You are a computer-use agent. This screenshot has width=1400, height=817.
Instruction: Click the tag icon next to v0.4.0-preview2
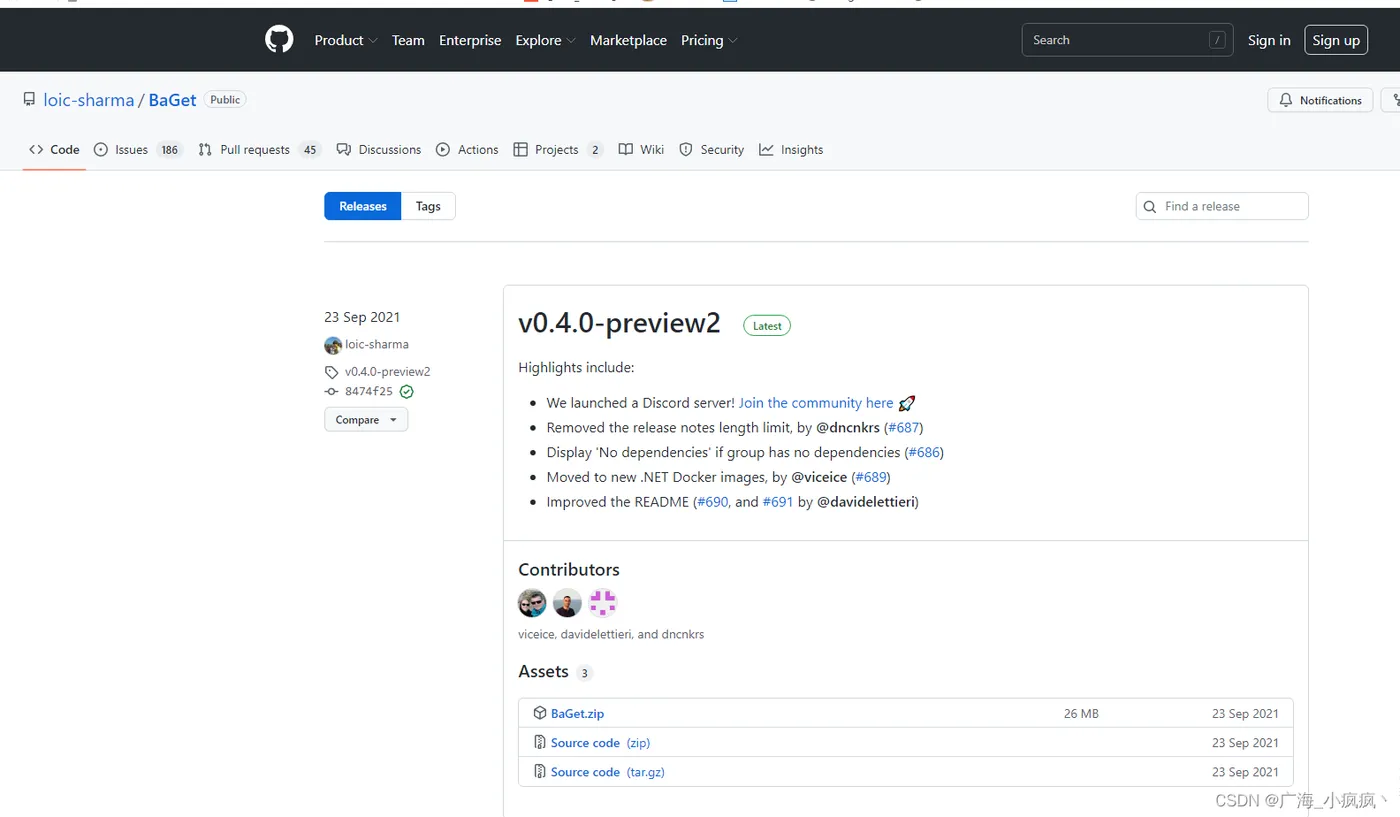click(332, 372)
